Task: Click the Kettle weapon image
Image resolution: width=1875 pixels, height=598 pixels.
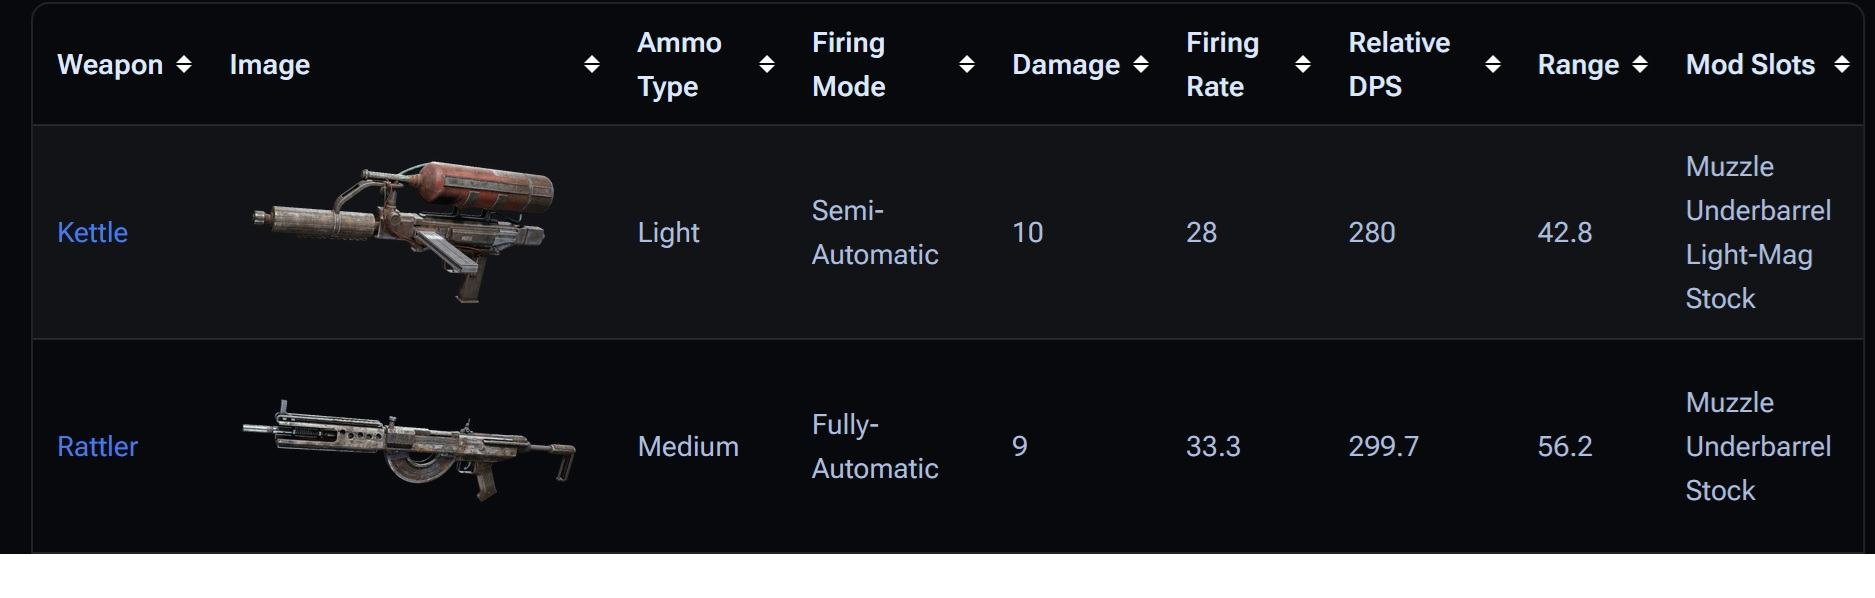Action: (405, 230)
